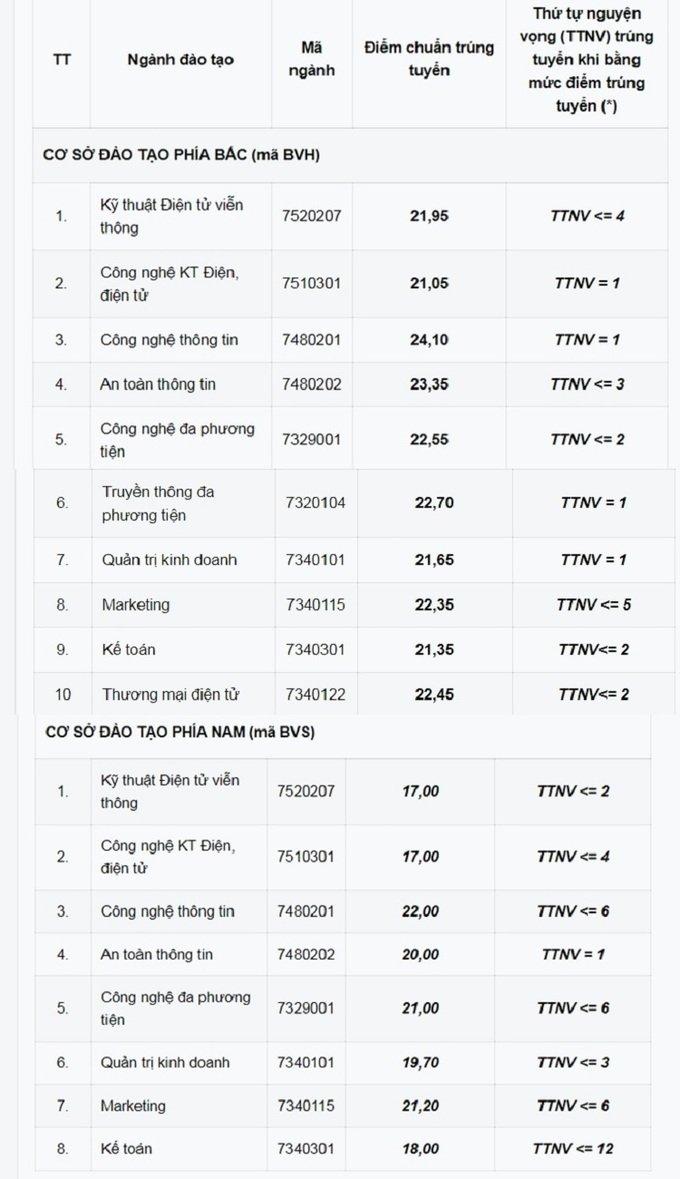
Task: Click the 'TT' column header
Action: [x=62, y=59]
